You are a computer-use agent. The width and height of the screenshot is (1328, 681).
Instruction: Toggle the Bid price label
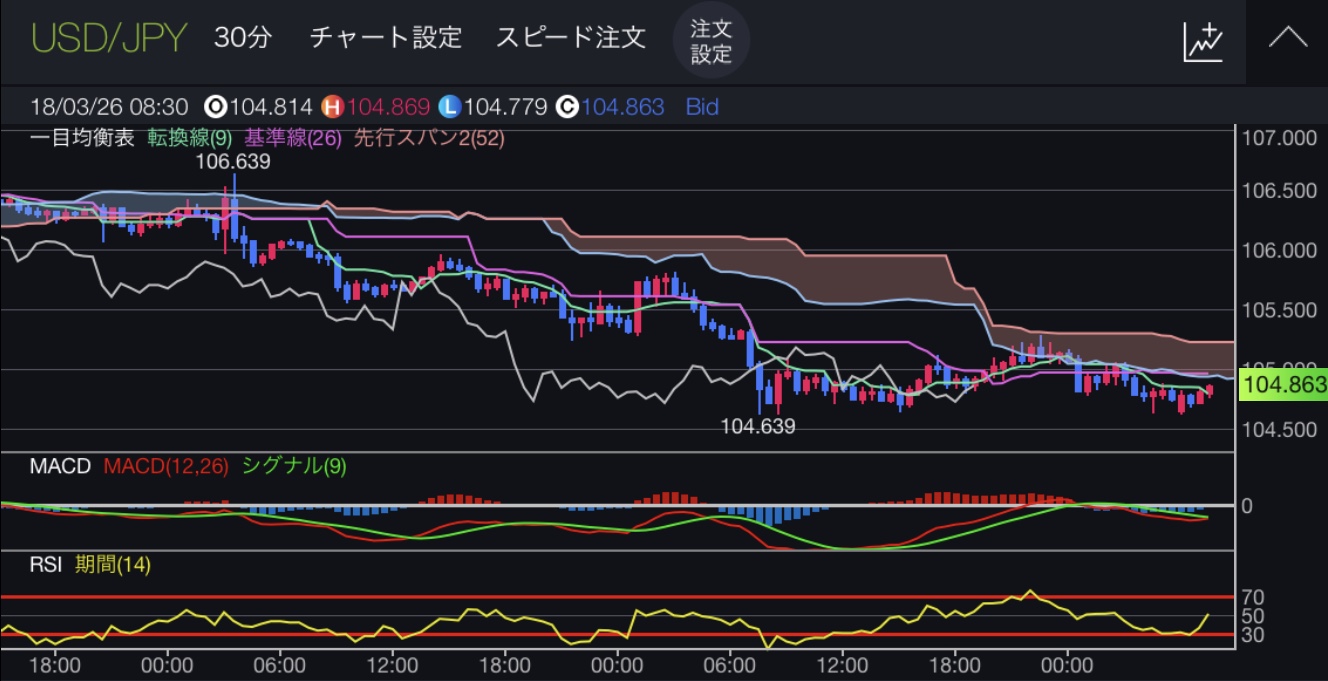tap(702, 106)
